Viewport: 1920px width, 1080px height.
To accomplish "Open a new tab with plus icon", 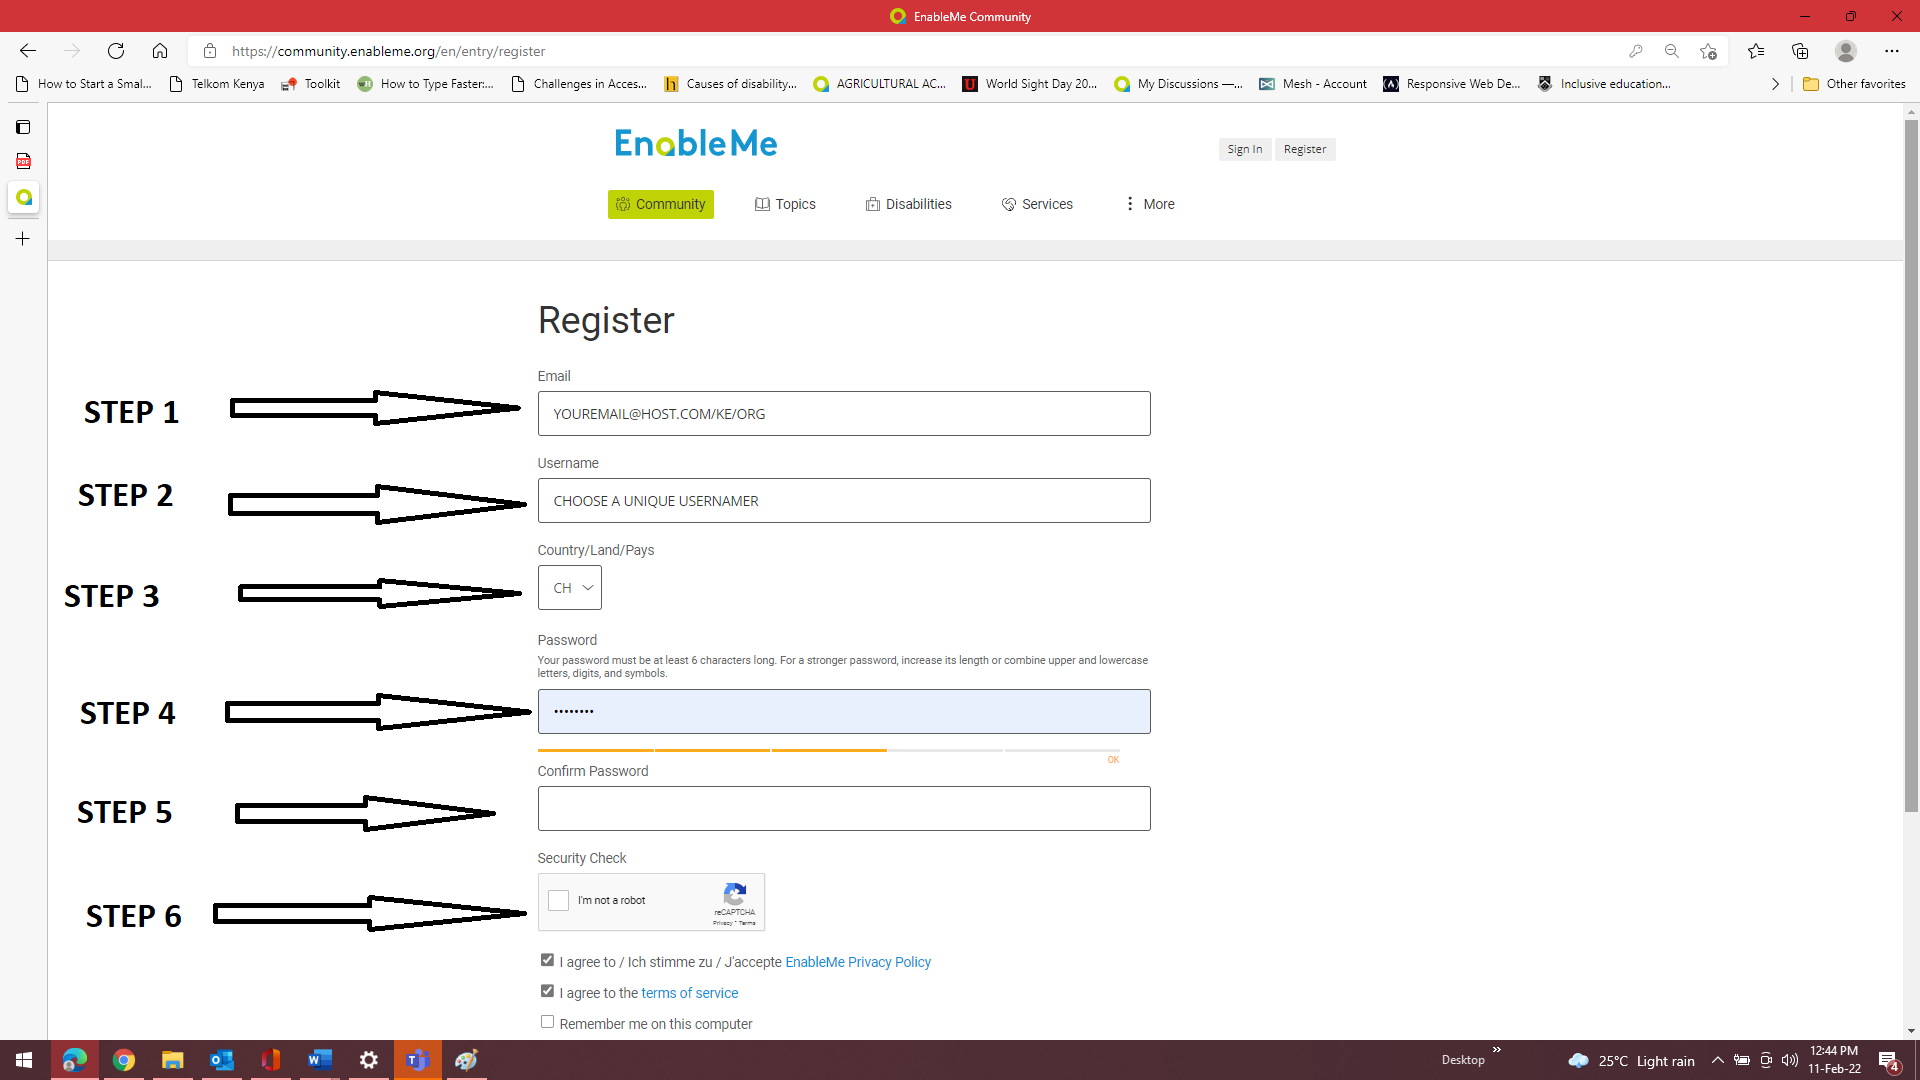I will [x=23, y=239].
